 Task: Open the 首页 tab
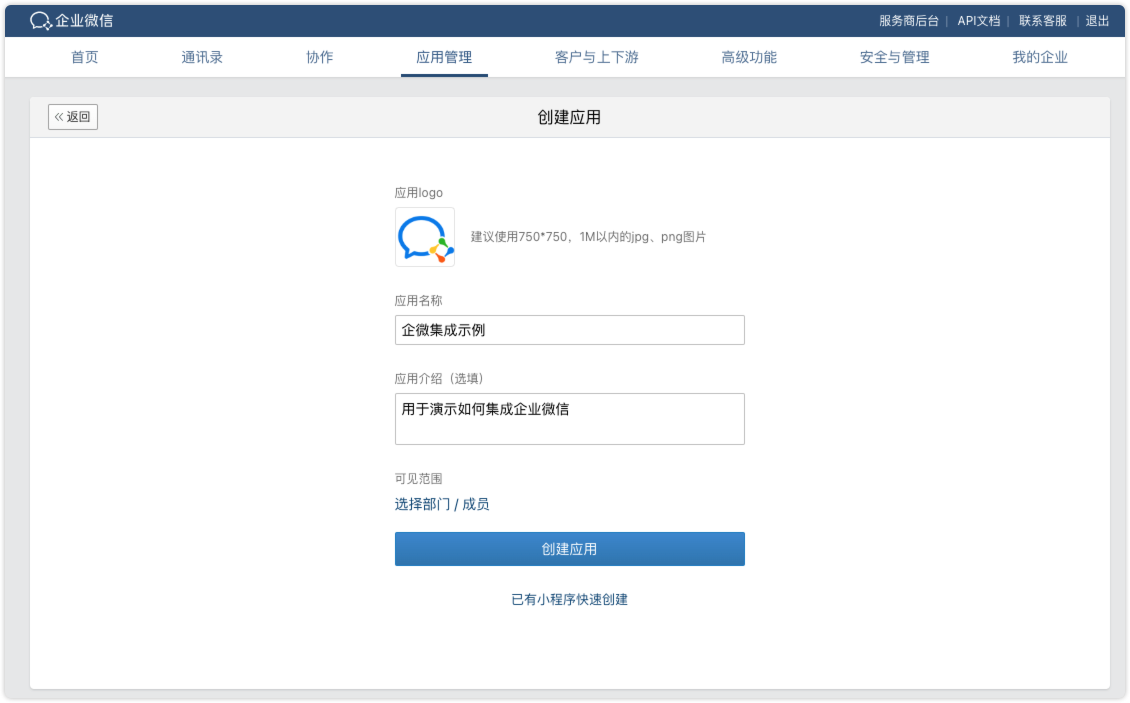pos(85,57)
